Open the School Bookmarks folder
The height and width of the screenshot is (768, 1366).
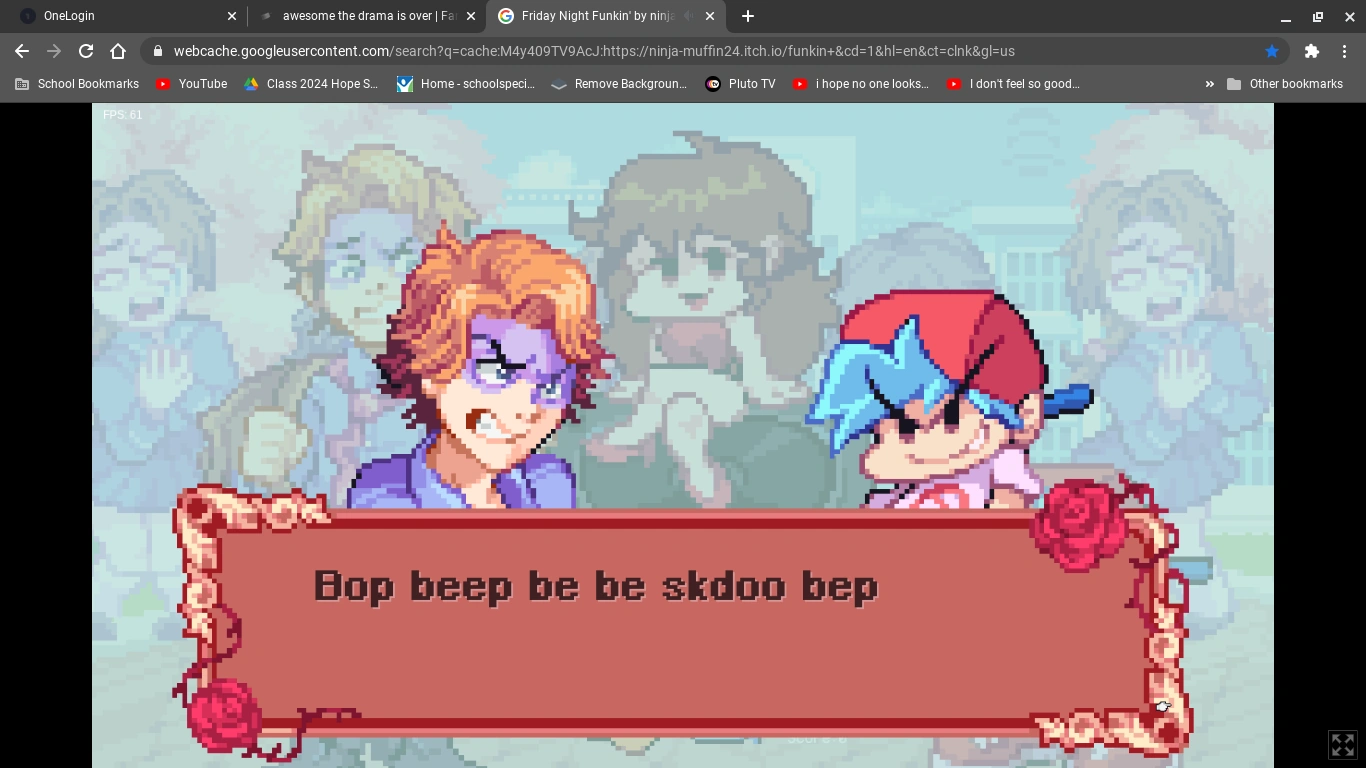click(77, 84)
